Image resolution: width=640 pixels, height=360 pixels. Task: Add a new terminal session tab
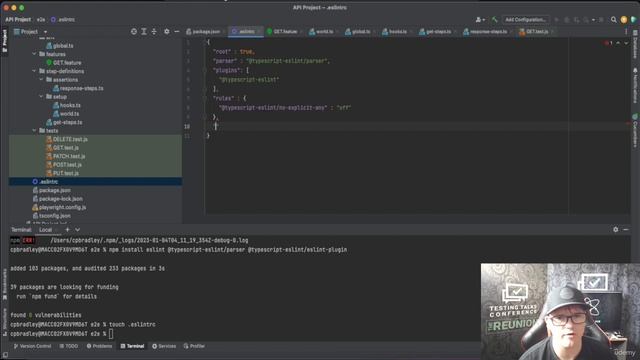[x=67, y=230]
